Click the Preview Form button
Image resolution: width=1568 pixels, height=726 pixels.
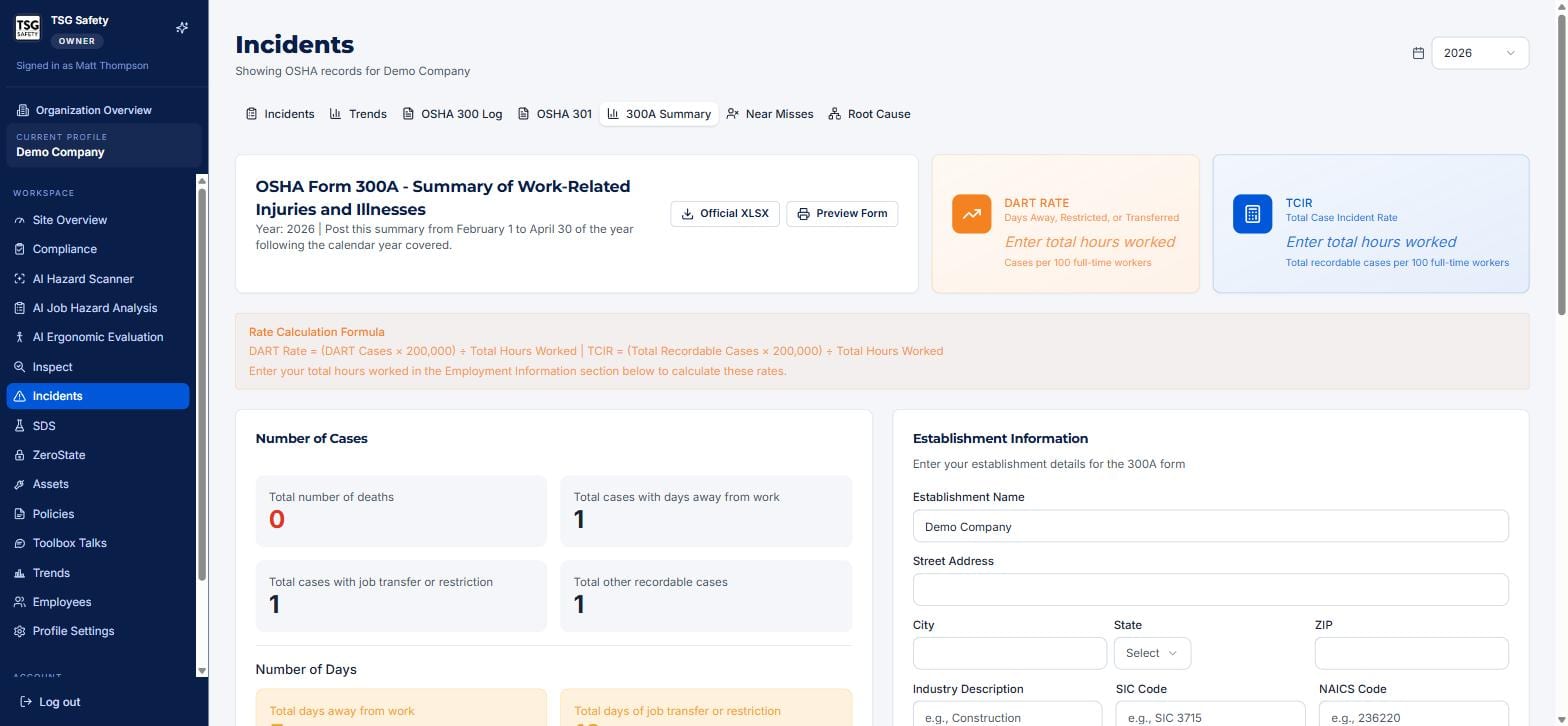tap(842, 214)
